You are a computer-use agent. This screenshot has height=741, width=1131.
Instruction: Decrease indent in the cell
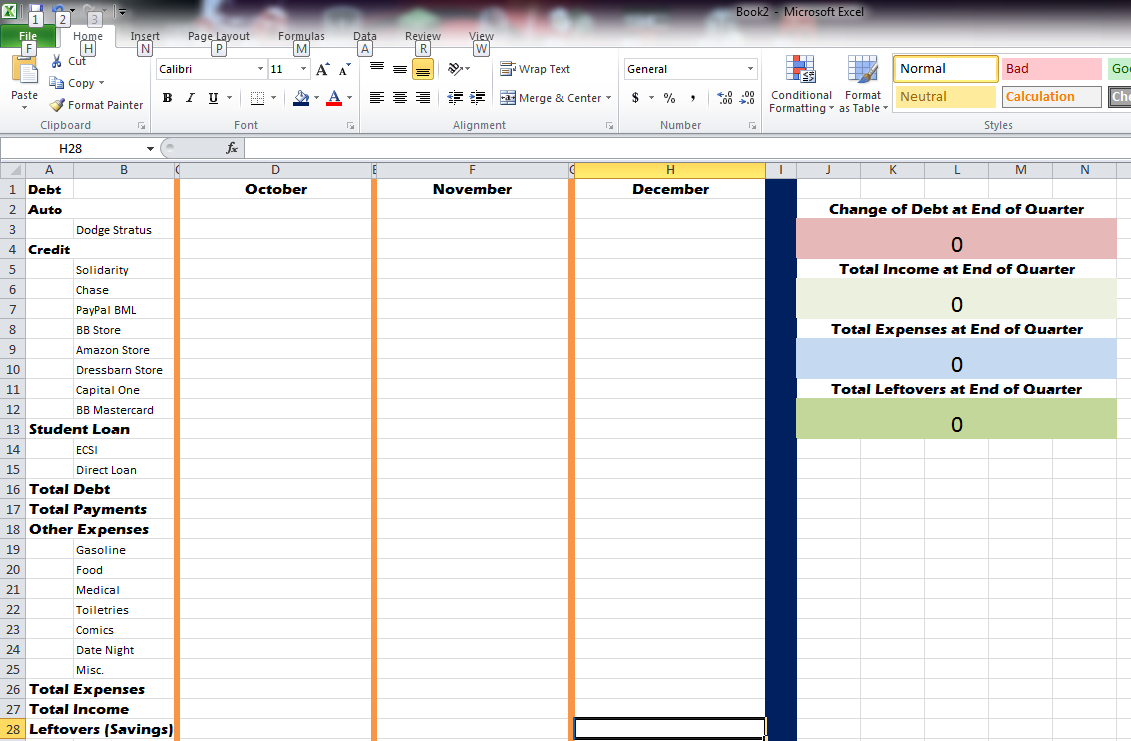coord(455,97)
